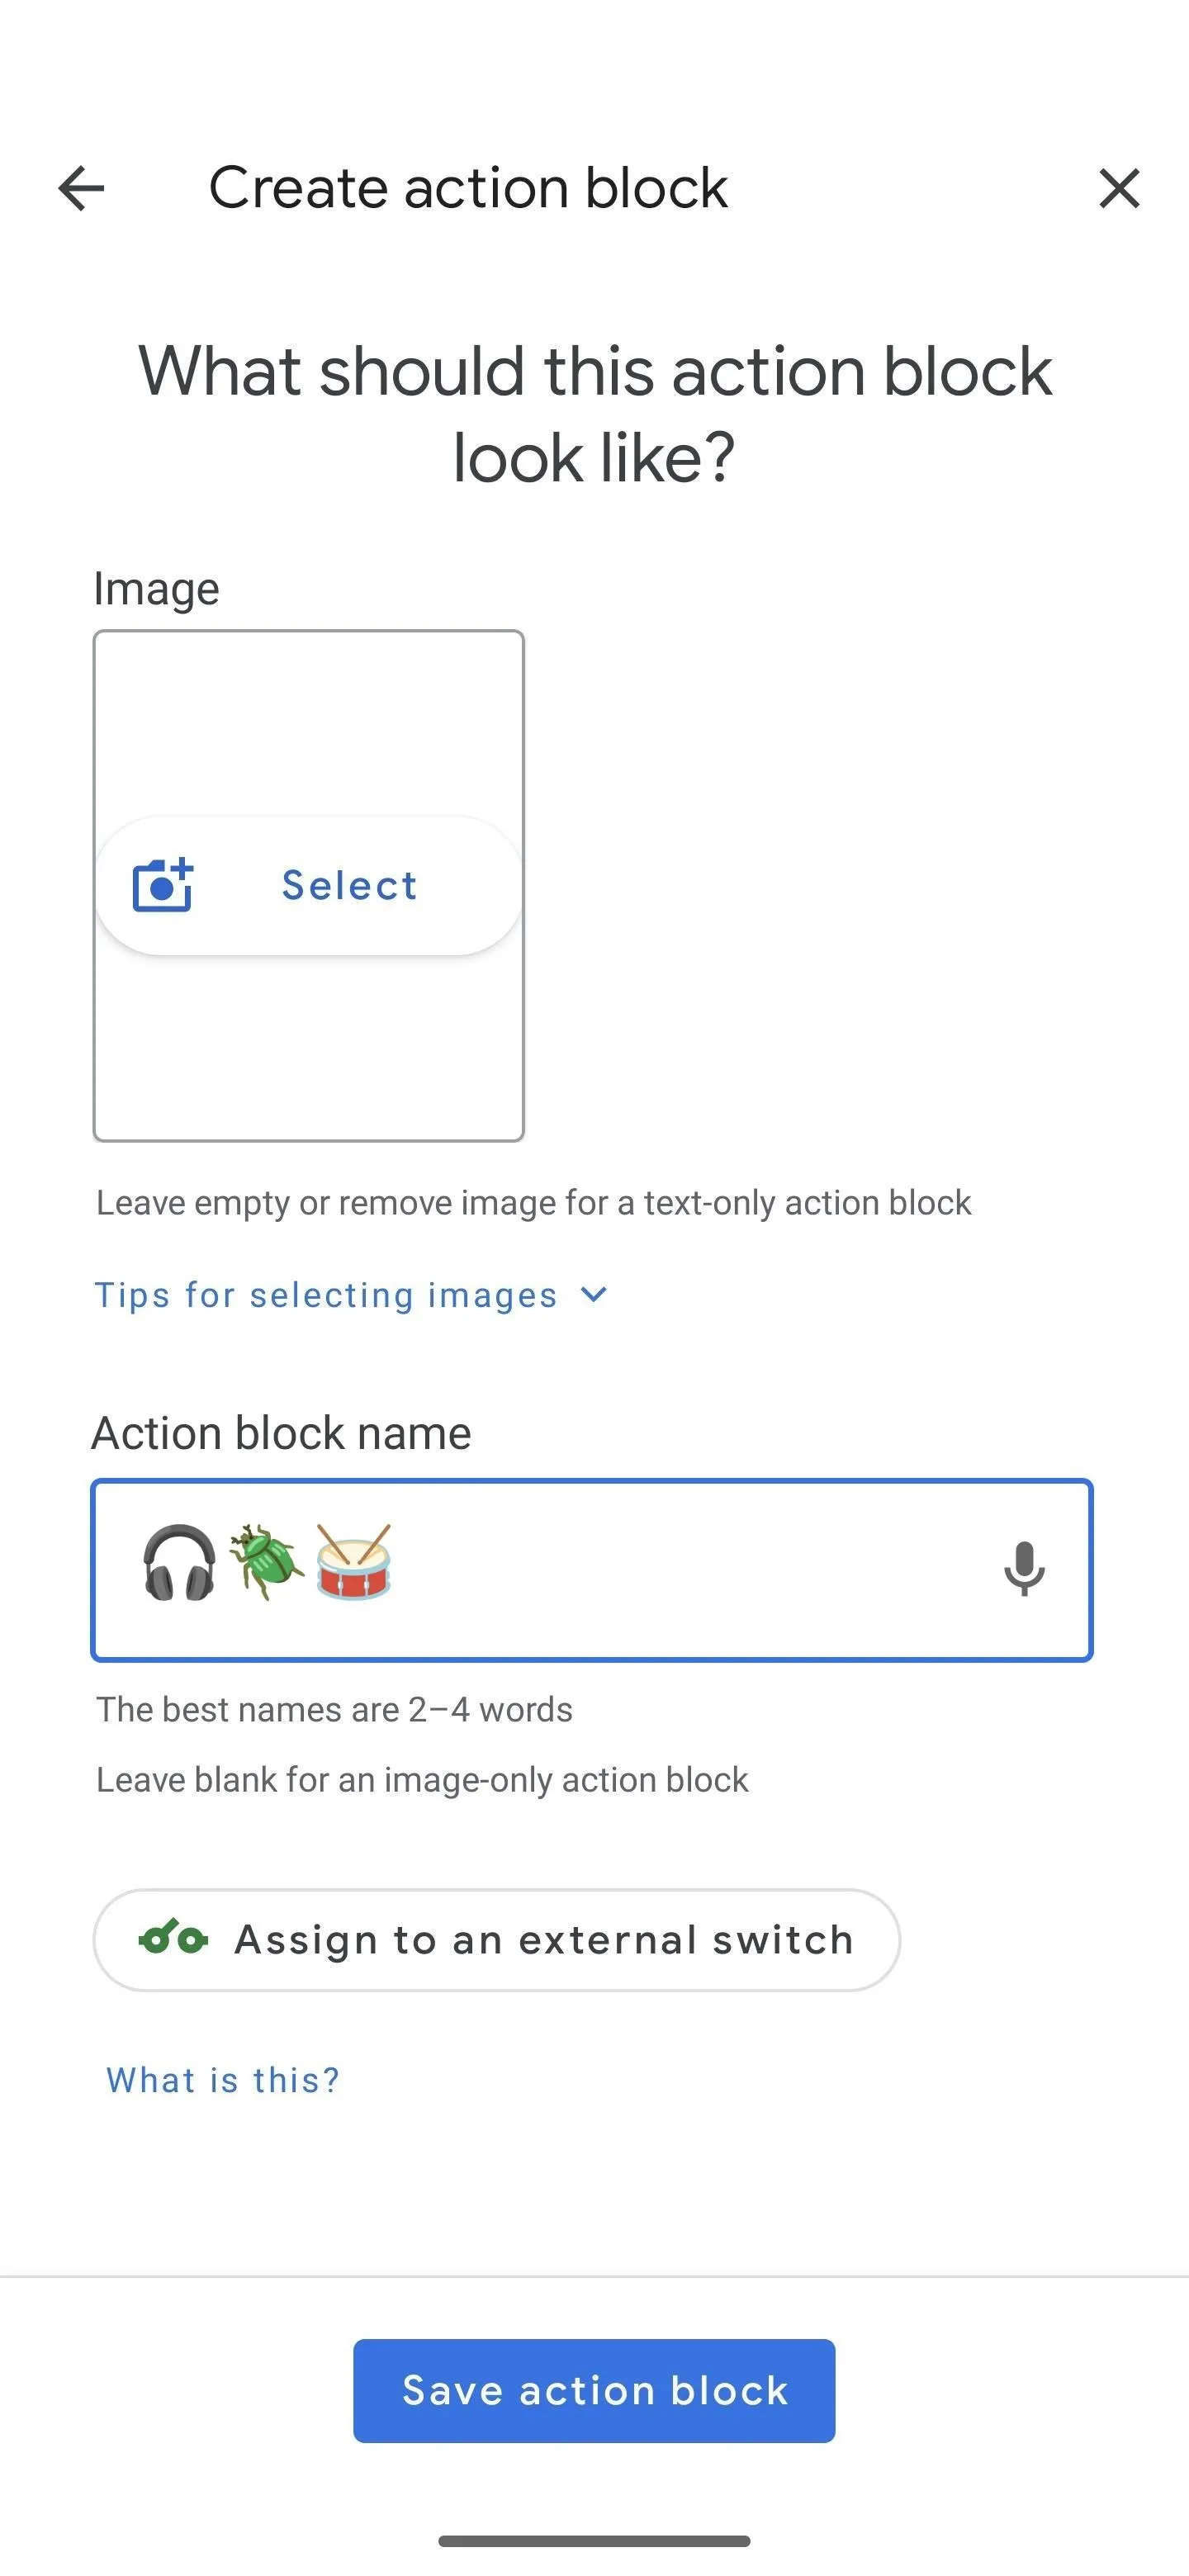This screenshot has height=2576, width=1189.
Task: Place cursor on the drum emoji
Action: coord(353,1562)
